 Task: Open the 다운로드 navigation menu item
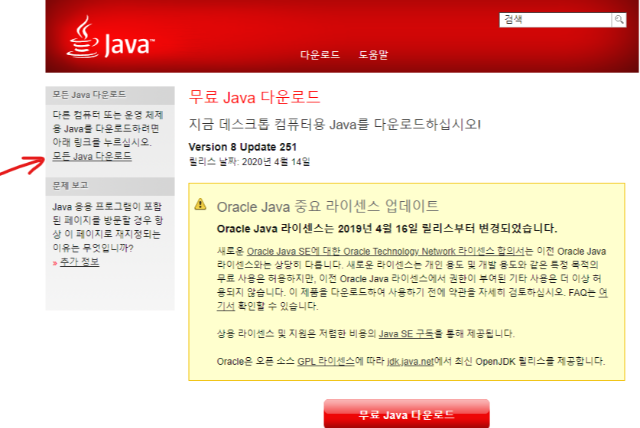[x=320, y=55]
